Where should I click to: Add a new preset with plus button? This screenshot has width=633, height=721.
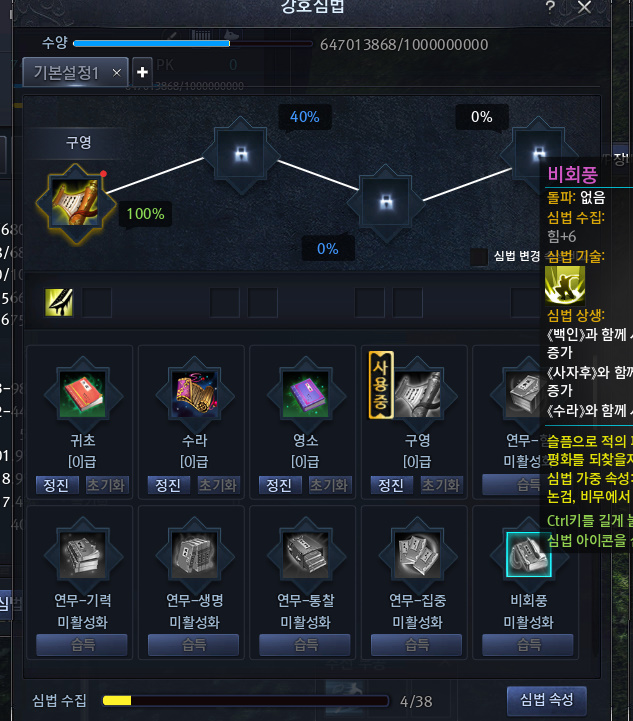tap(142, 72)
